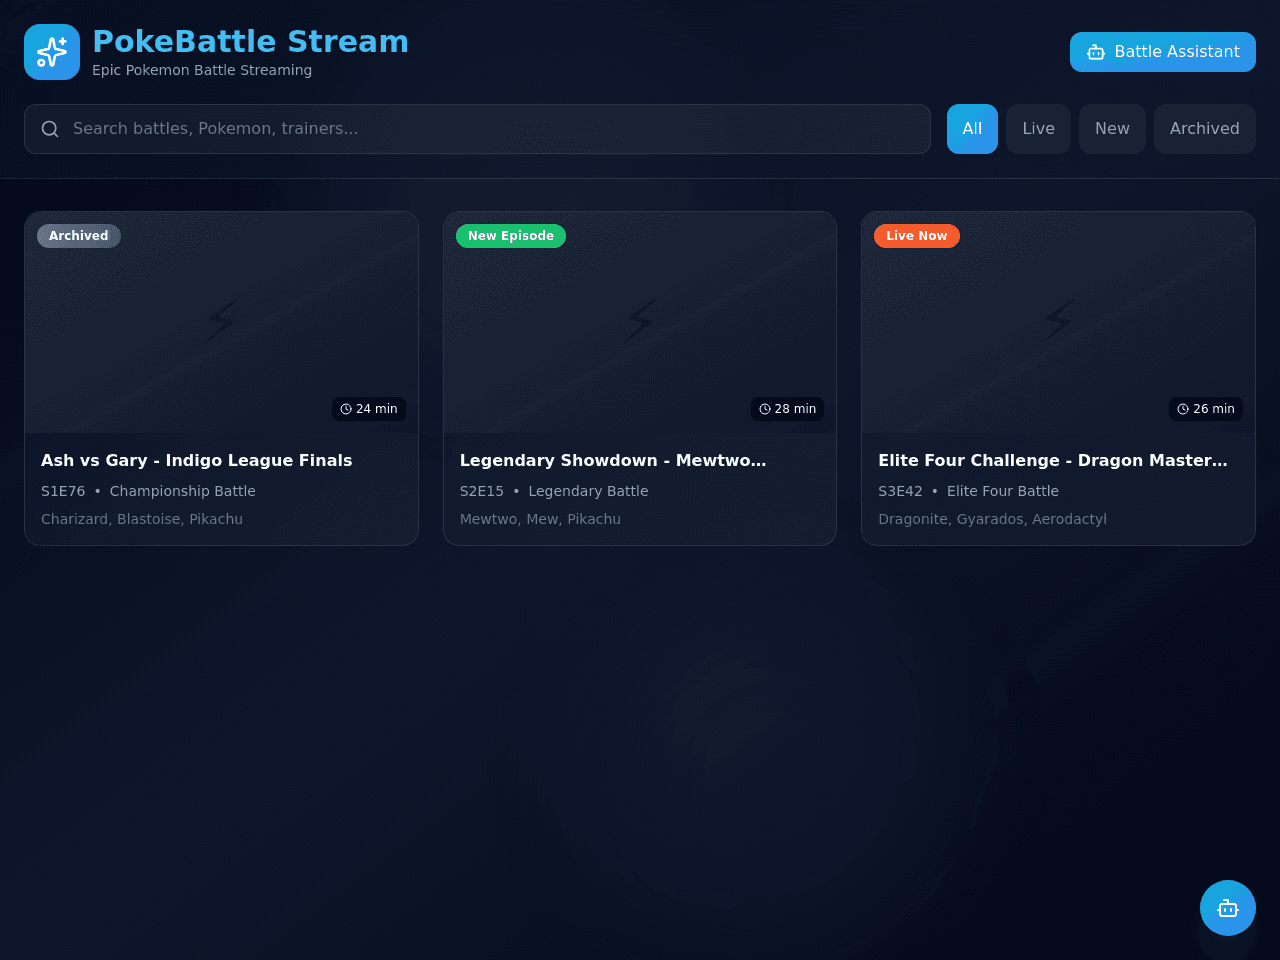This screenshot has height=960, width=1280.
Task: Focus the Search battles, Pokemon, trainers field
Action: click(x=477, y=129)
